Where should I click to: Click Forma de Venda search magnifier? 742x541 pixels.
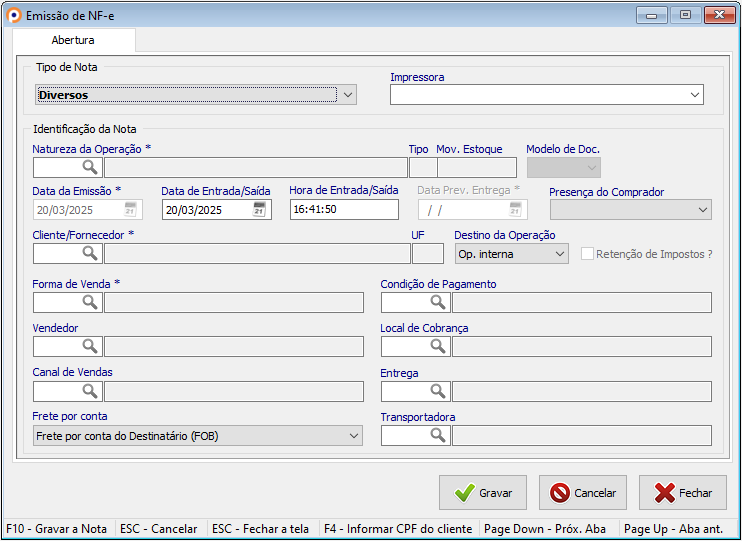pyautogui.click(x=90, y=302)
